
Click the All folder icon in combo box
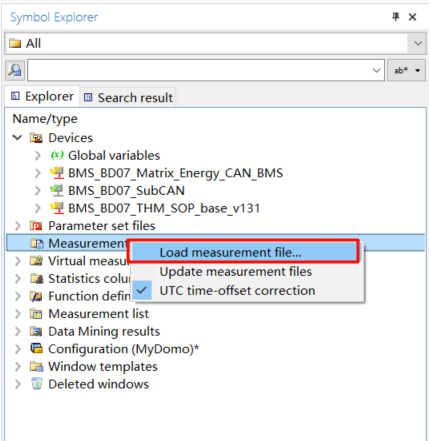15,43
